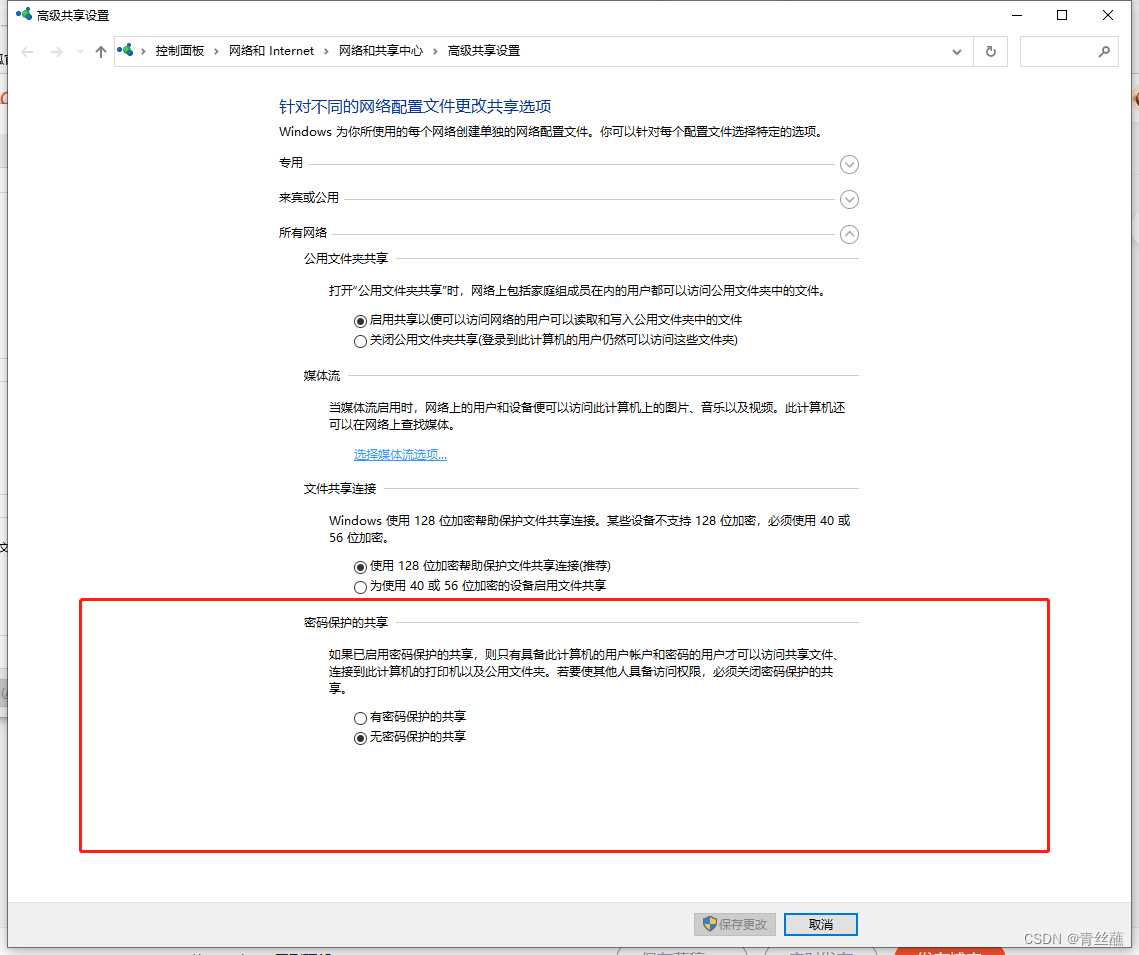
Task: Navigate to 网络和共享中心 breadcrumb
Action: coord(381,51)
